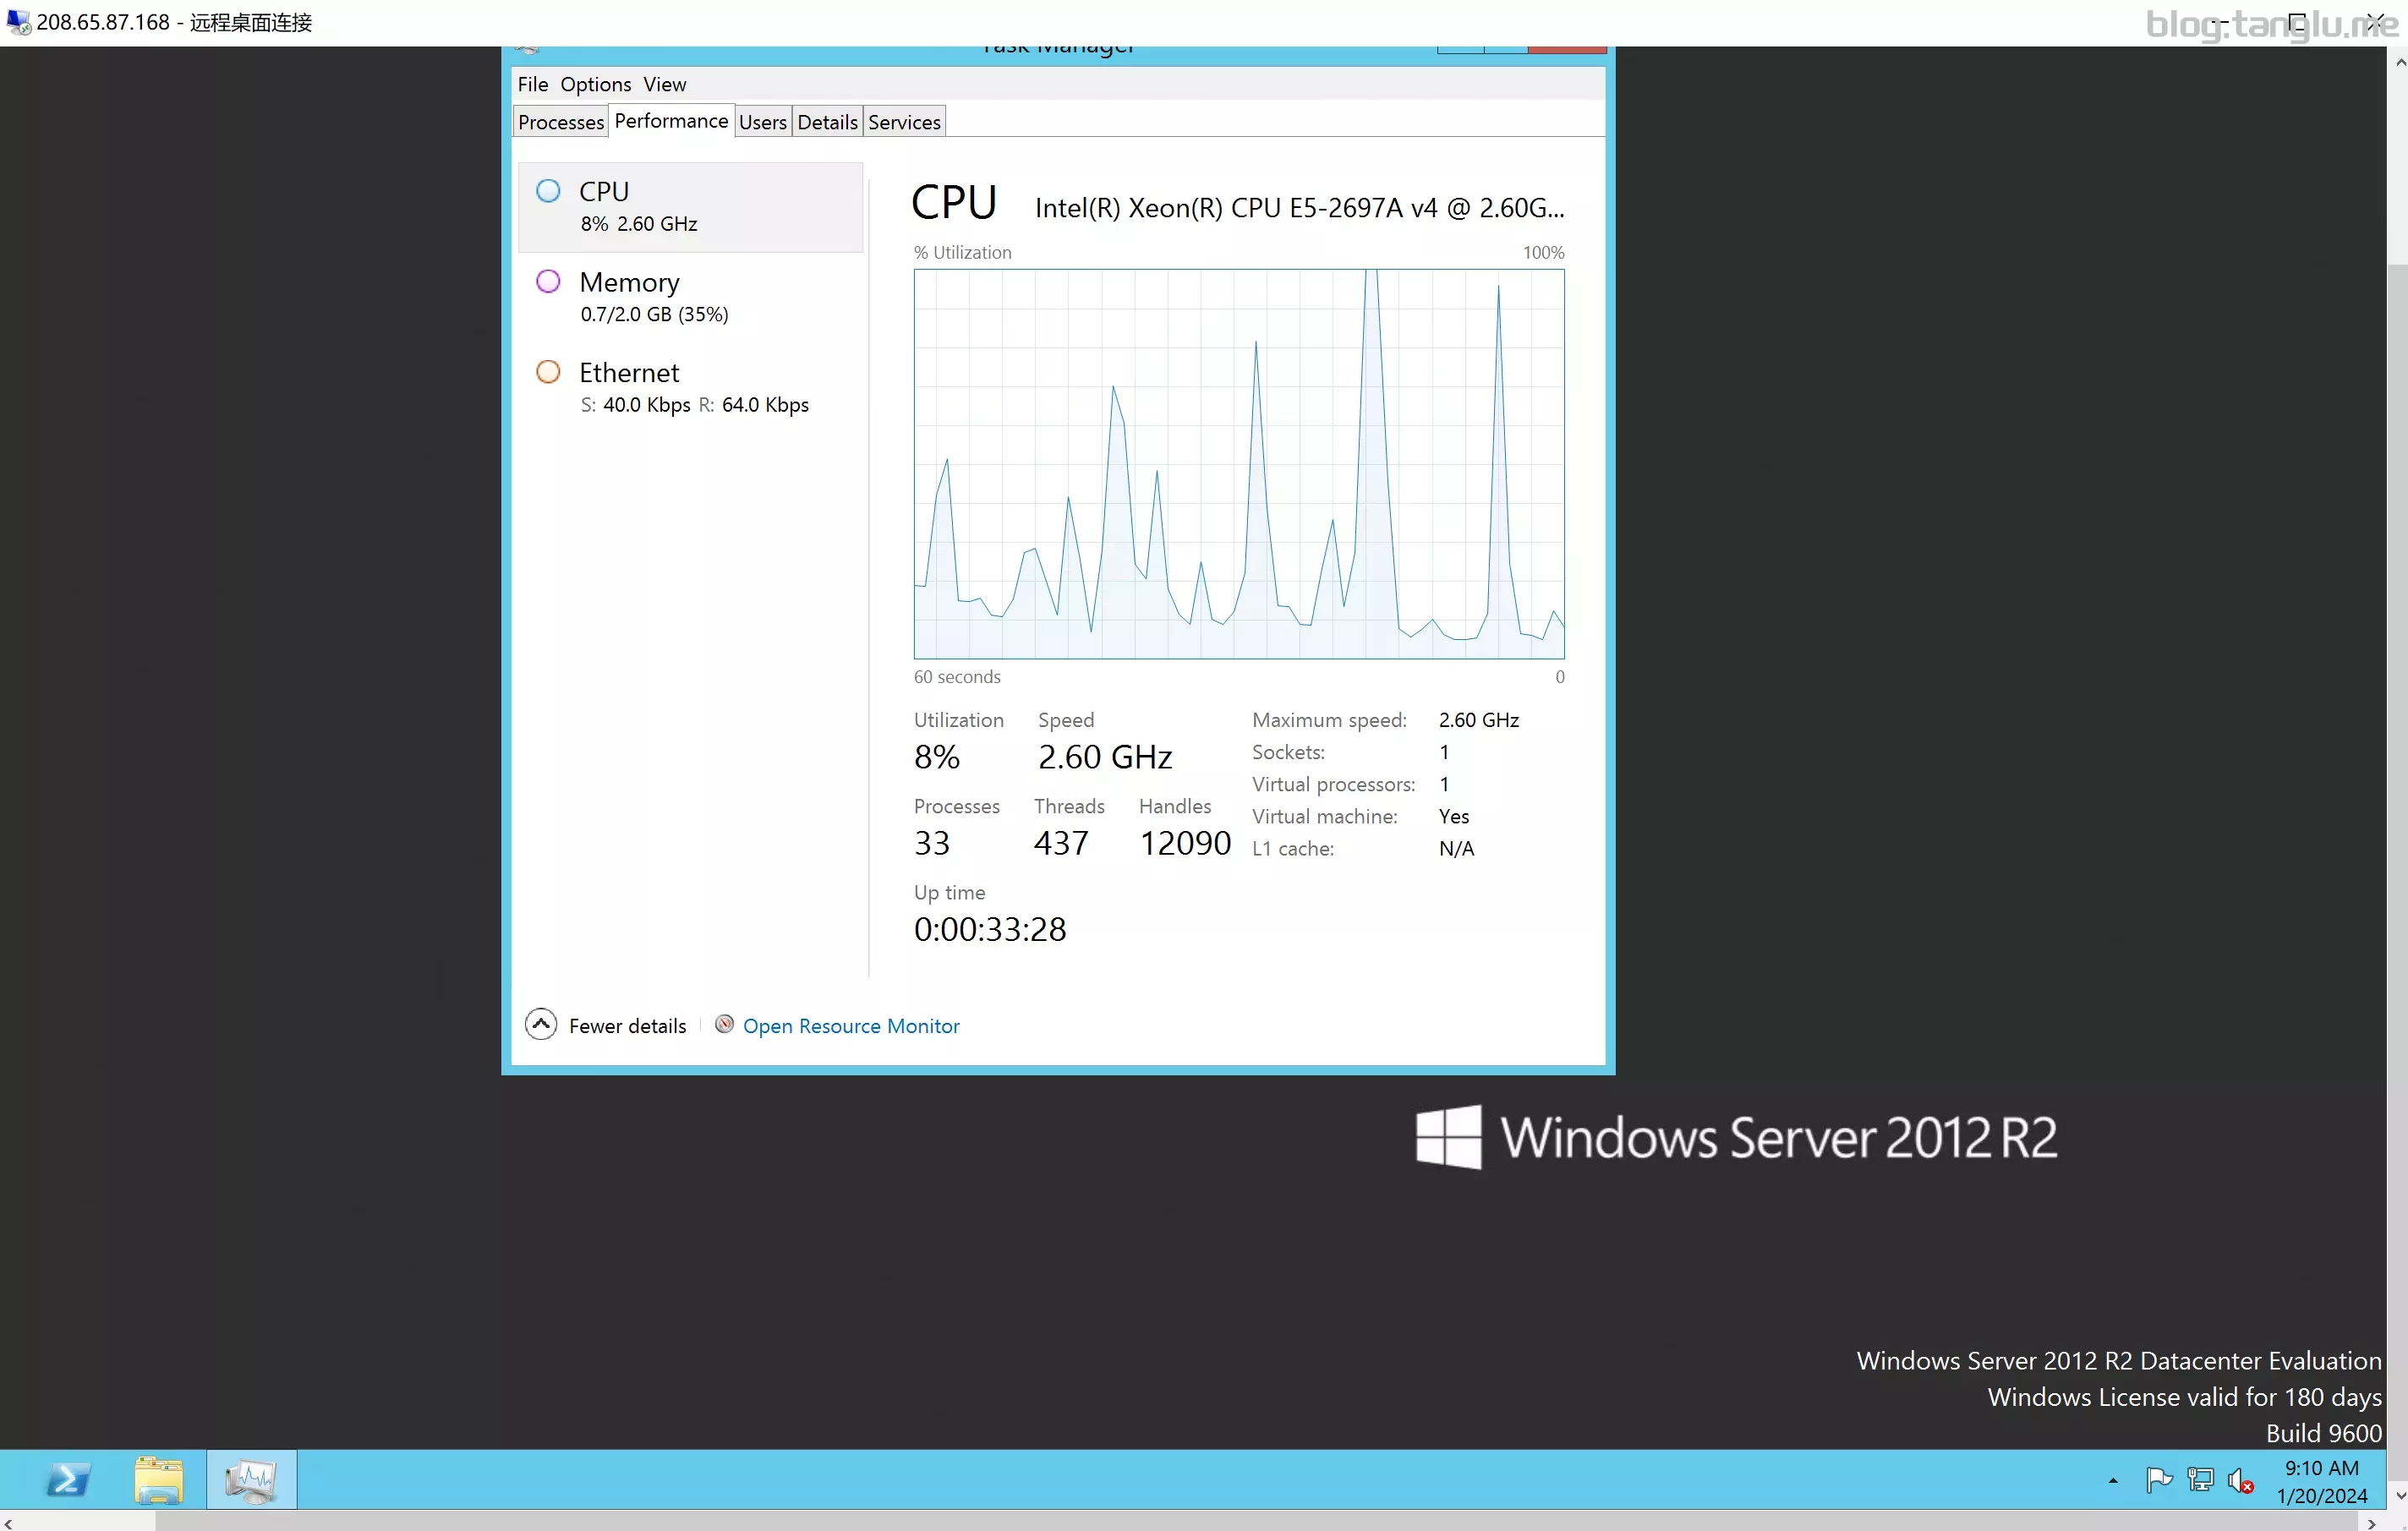Screen dimensions: 2408x1531
Task: Click the Utilization value 8%
Action: click(x=937, y=757)
